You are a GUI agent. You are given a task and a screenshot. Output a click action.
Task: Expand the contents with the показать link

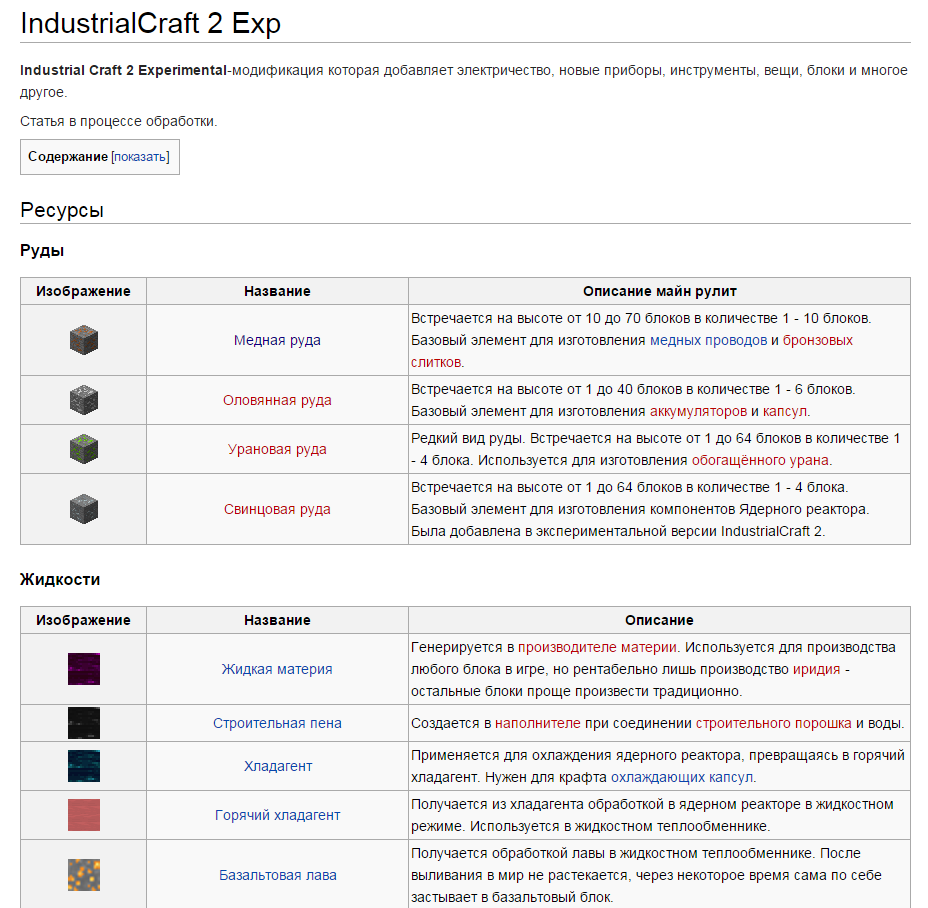(140, 157)
